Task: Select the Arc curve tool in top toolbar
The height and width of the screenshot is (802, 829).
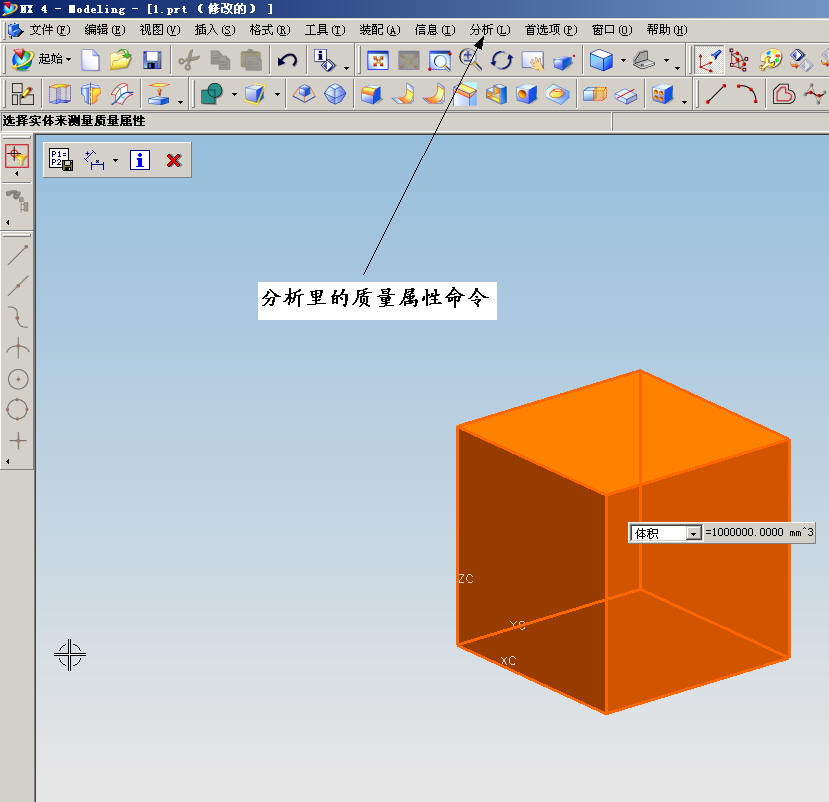Action: coord(747,94)
